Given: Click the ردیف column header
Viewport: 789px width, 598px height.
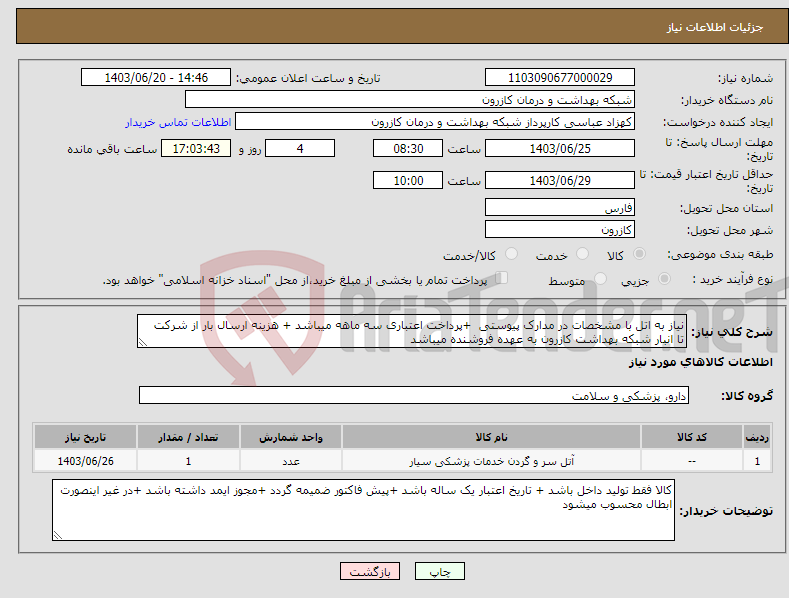Looking at the screenshot, I should (x=757, y=437).
